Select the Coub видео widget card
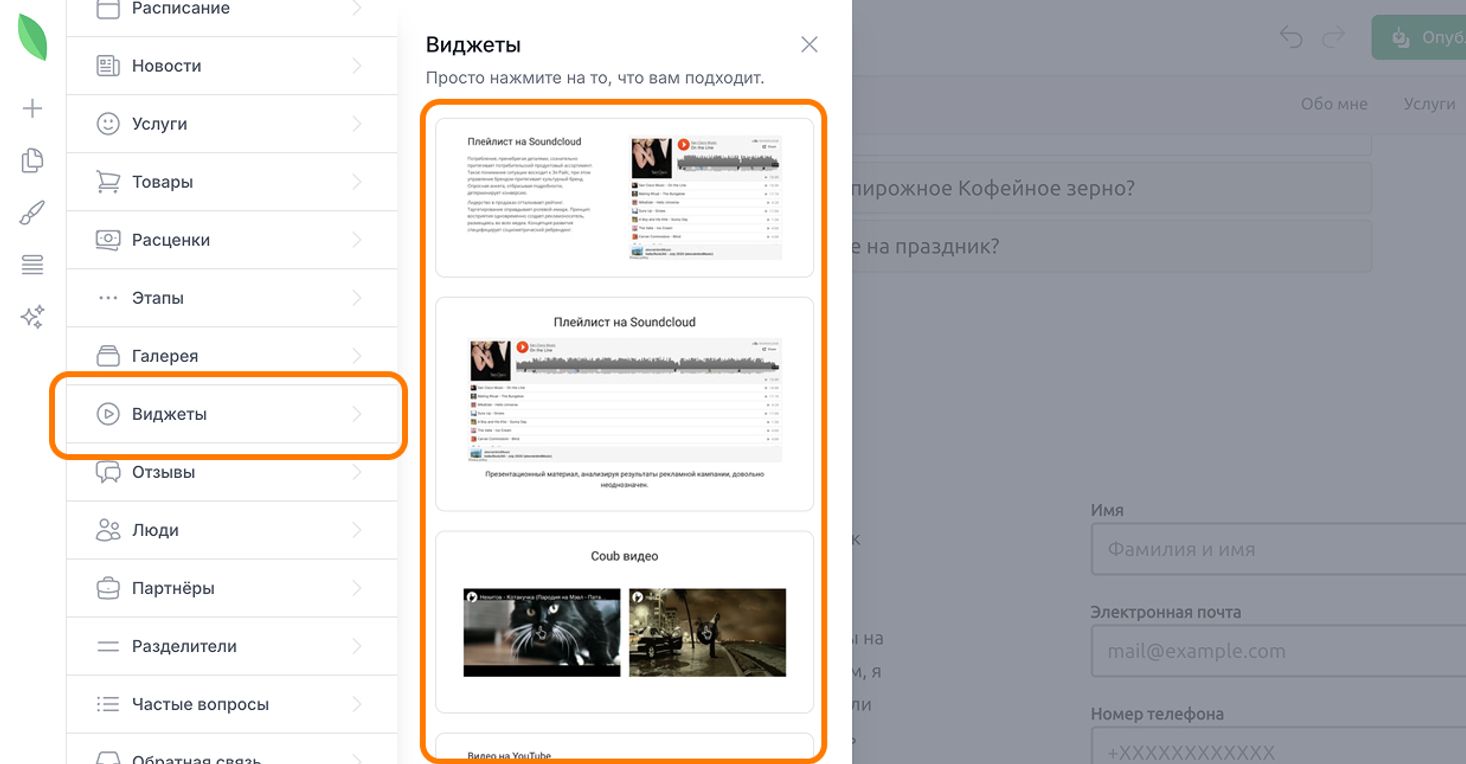This screenshot has height=764, width=1466. (624, 621)
